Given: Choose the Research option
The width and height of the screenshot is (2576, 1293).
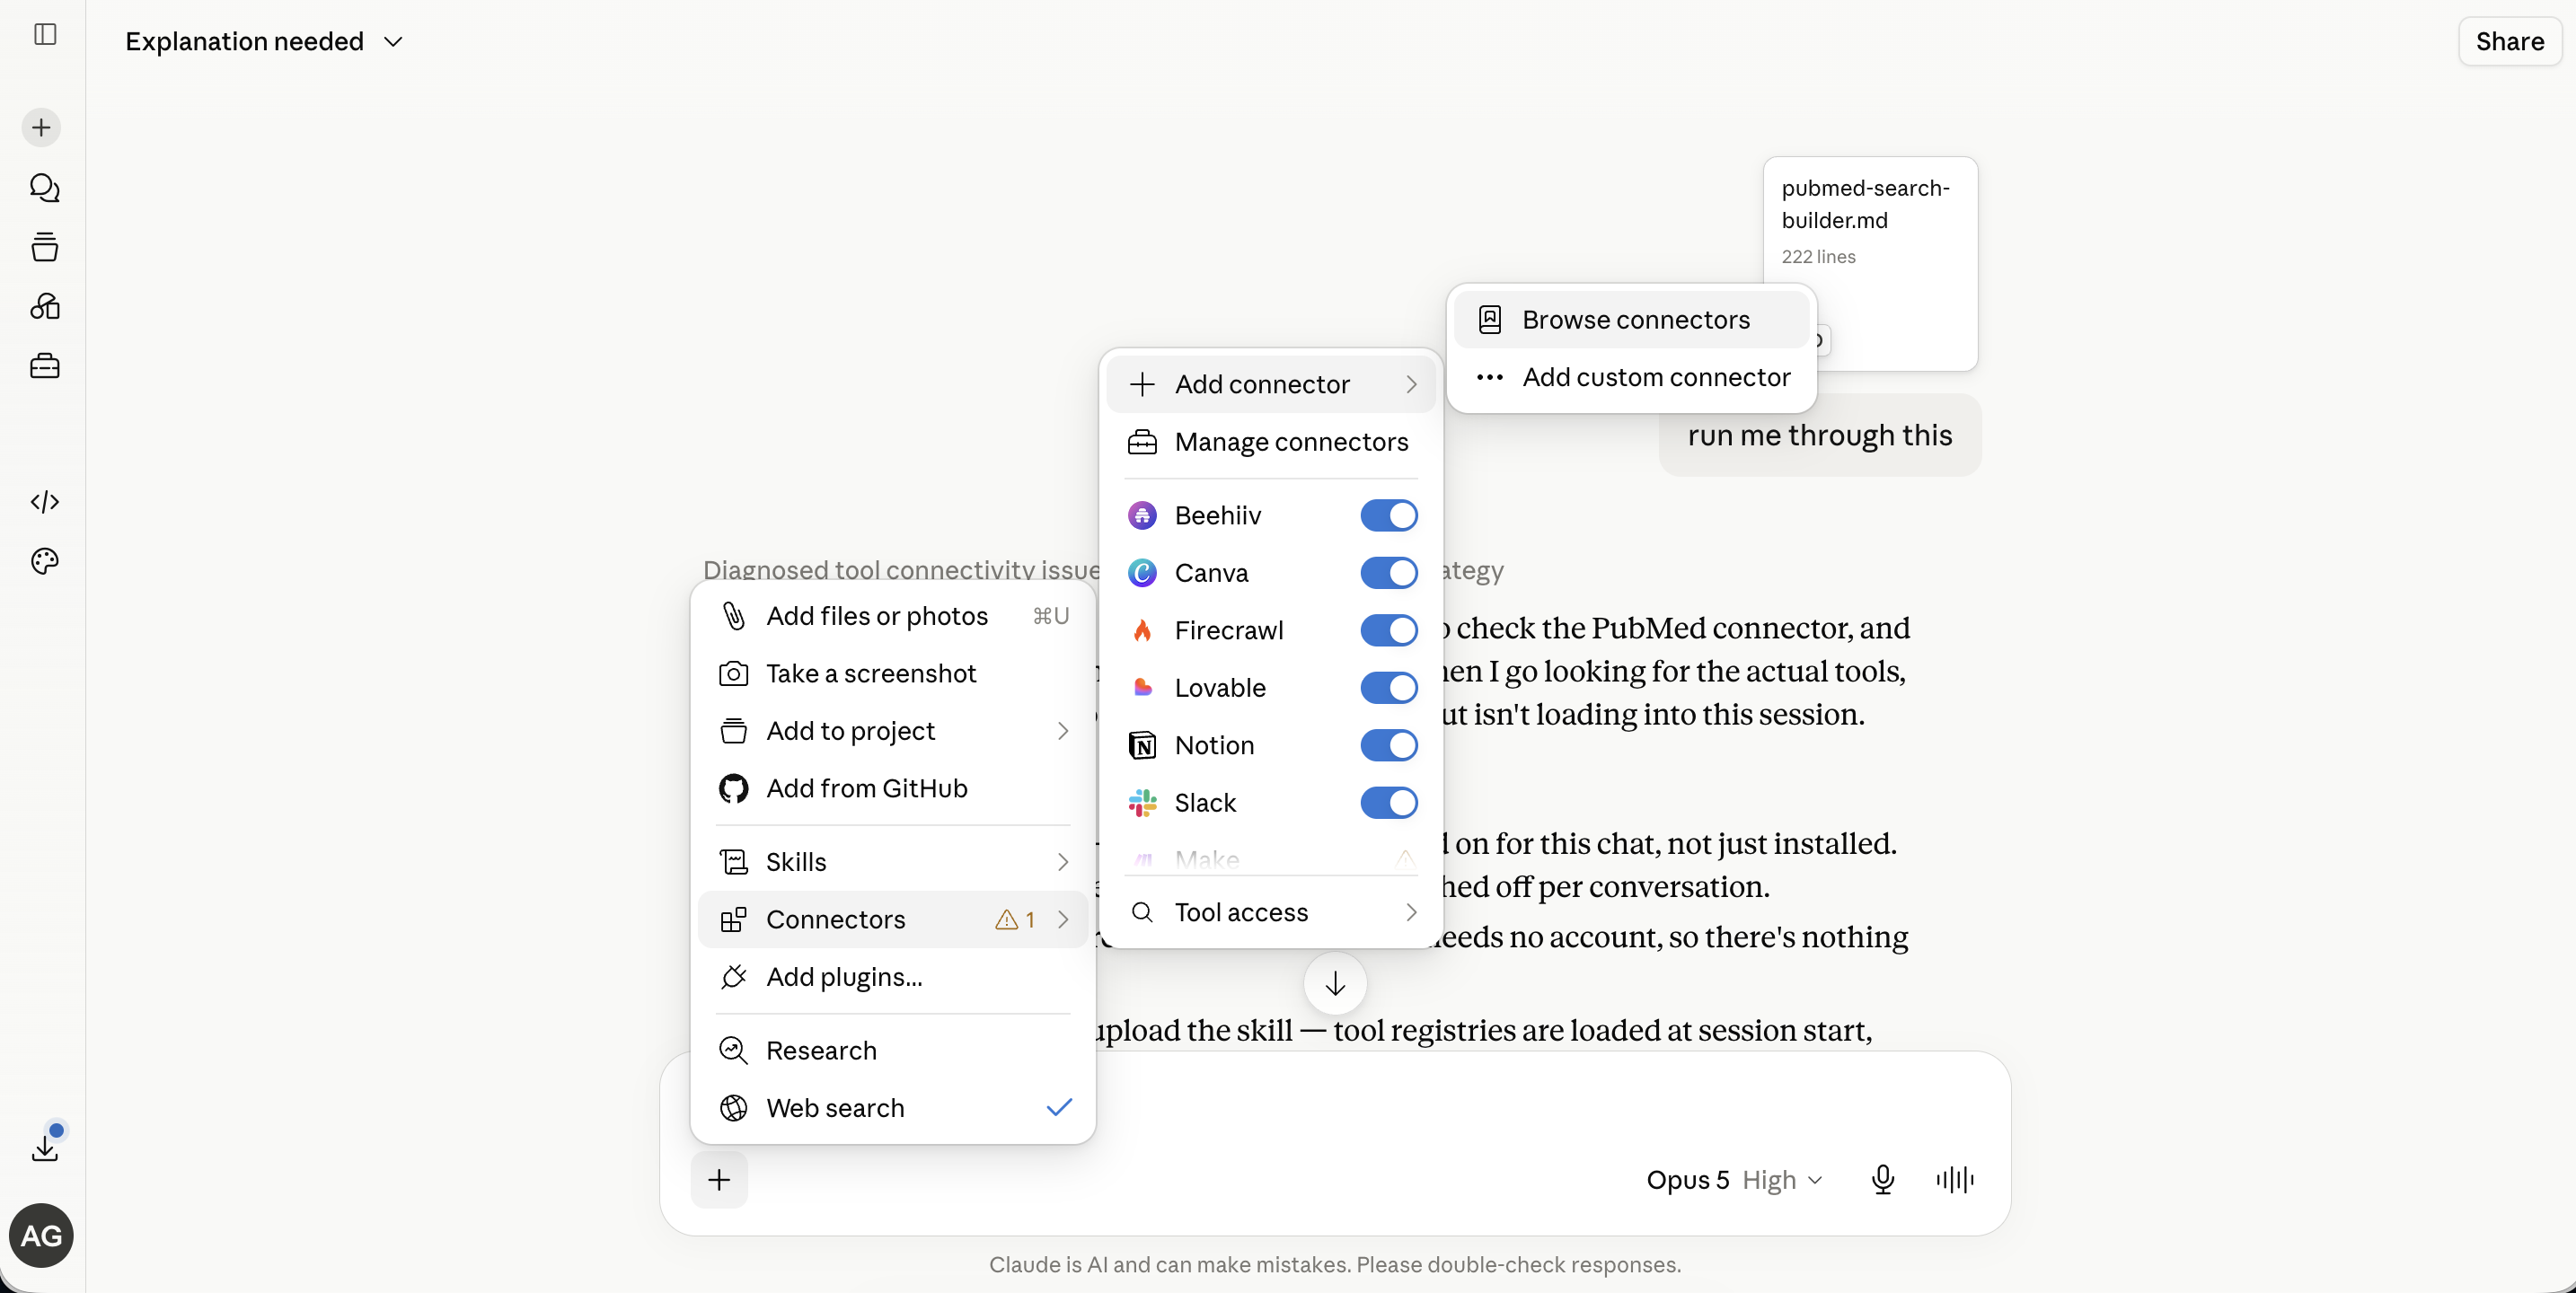Looking at the screenshot, I should [893, 1051].
